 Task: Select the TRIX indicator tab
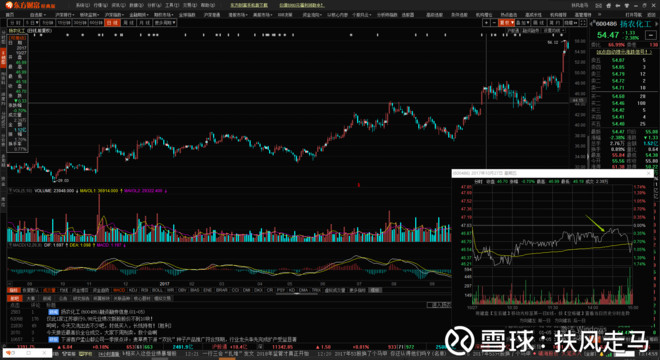pos(316,290)
